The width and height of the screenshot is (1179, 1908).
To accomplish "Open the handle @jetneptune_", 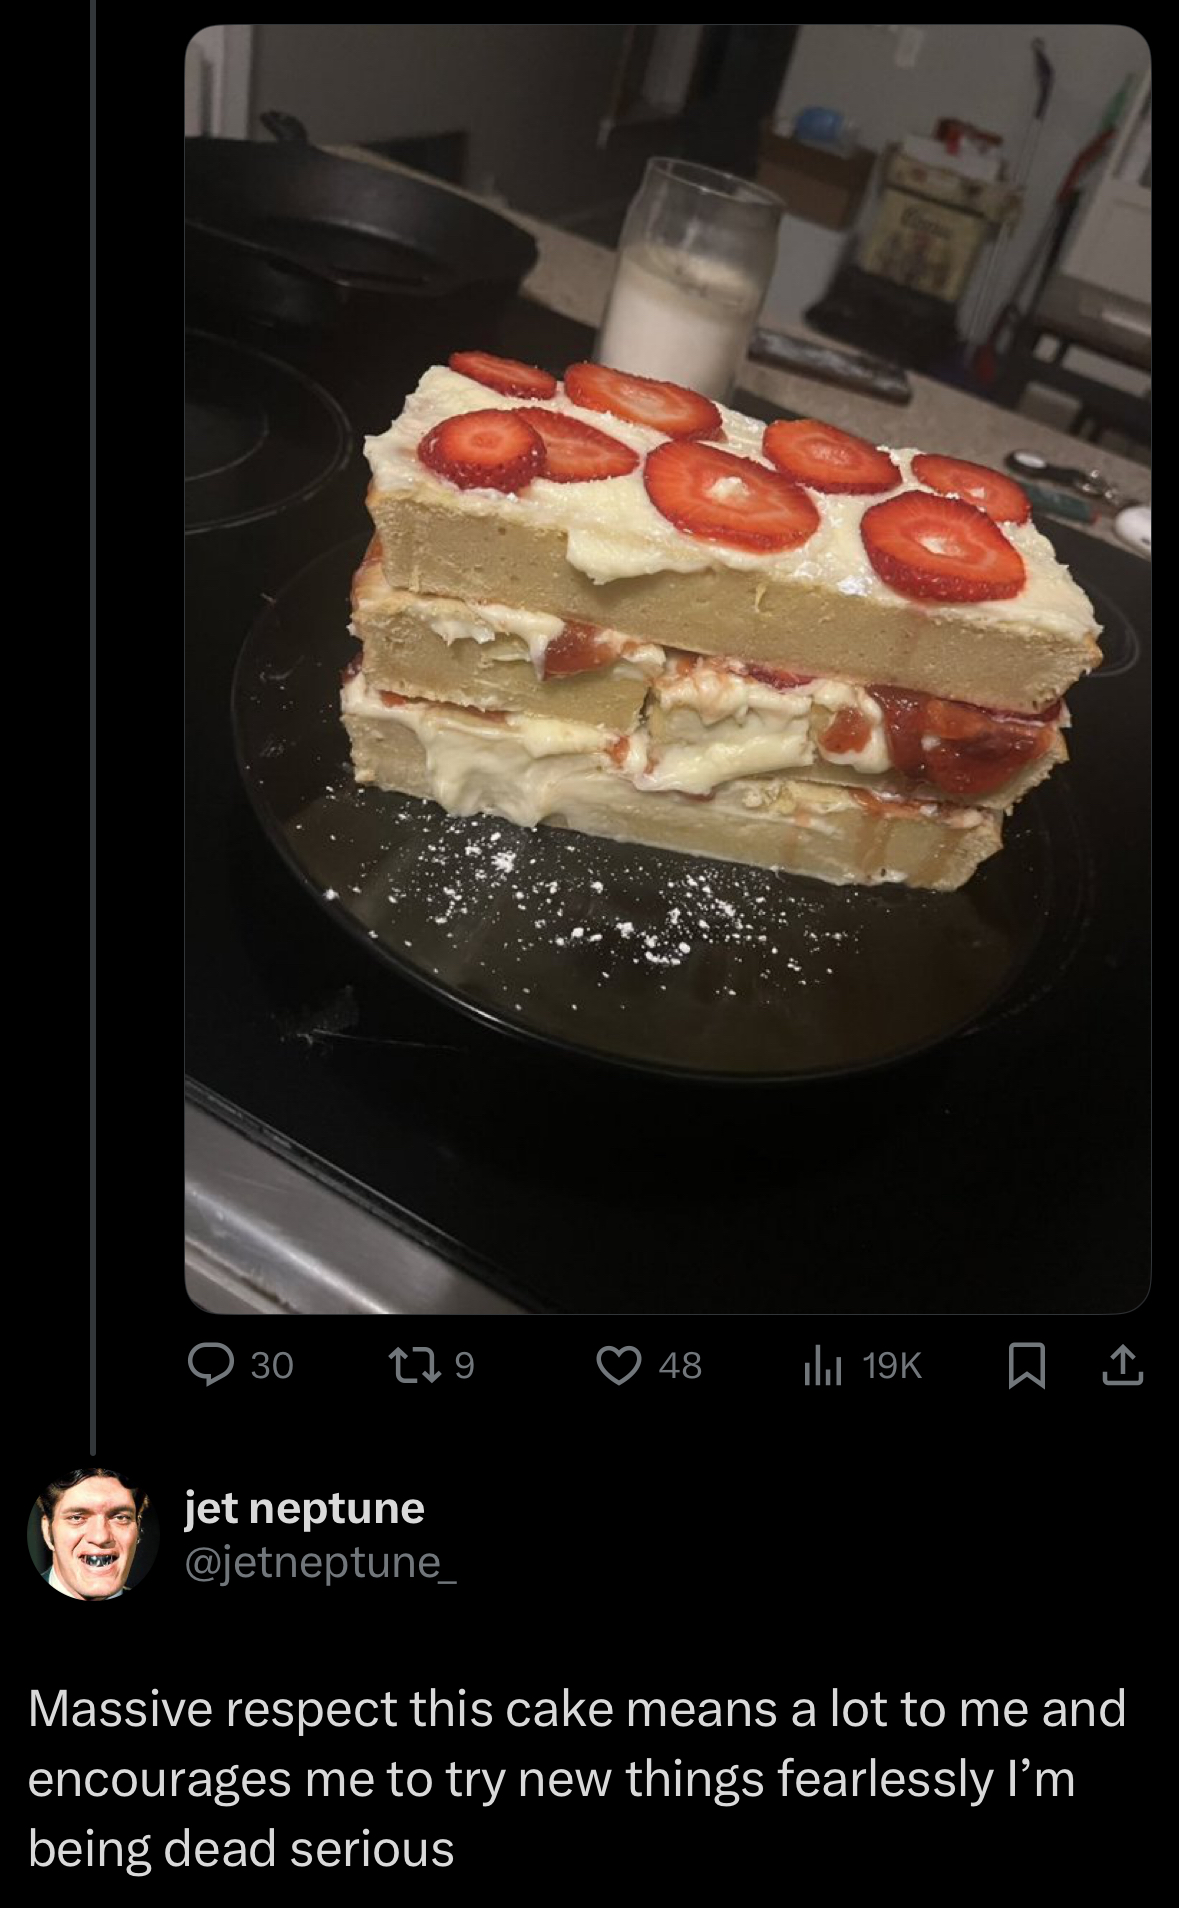I will (320, 1561).
